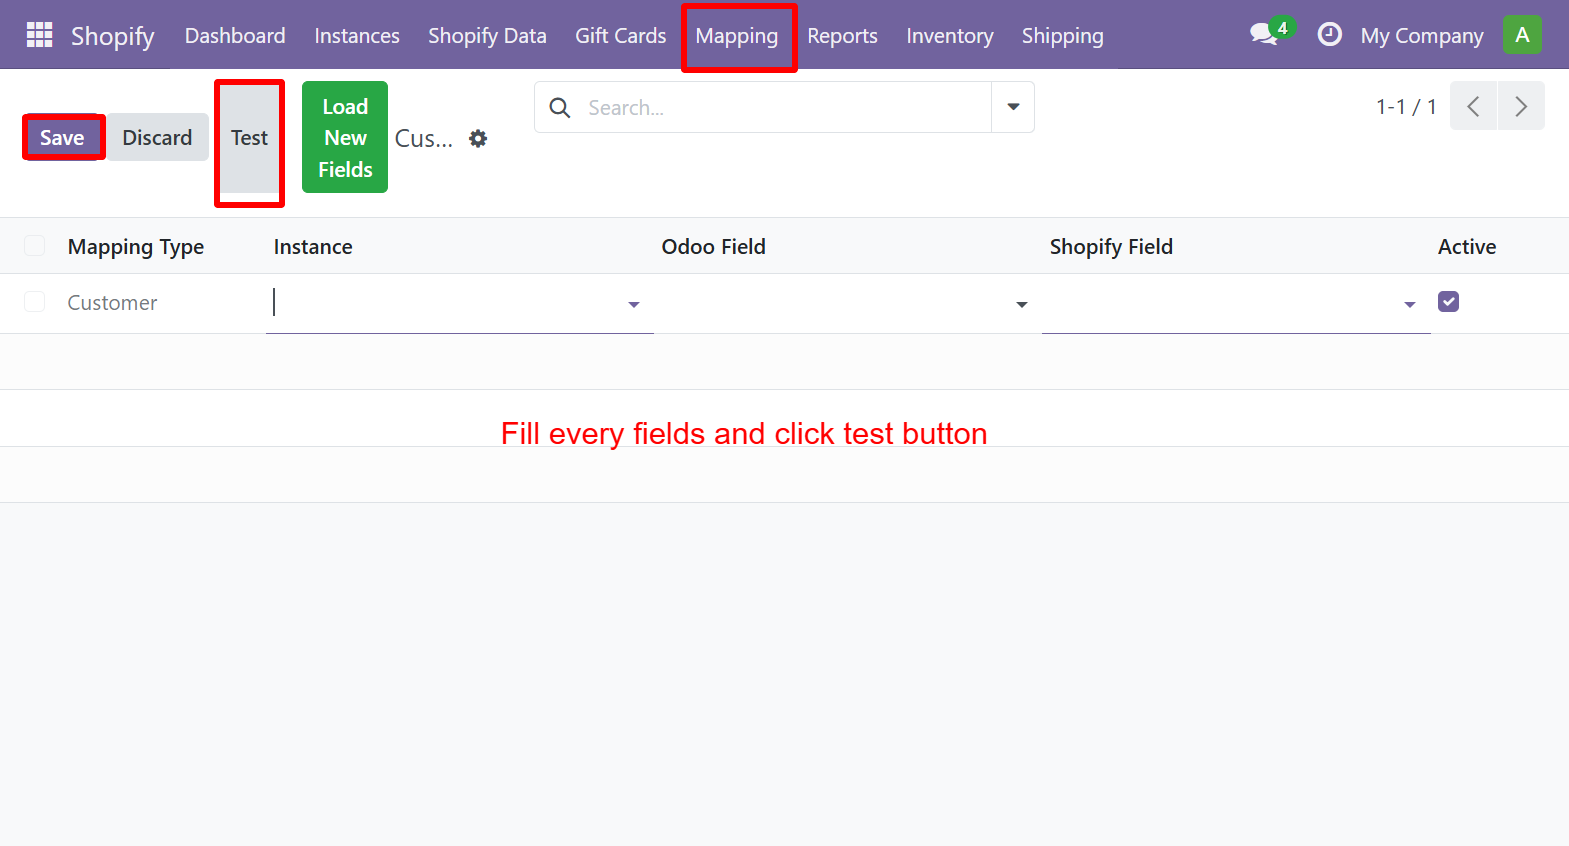Open the apps grid menu icon
The image size is (1569, 846).
click(x=39, y=35)
